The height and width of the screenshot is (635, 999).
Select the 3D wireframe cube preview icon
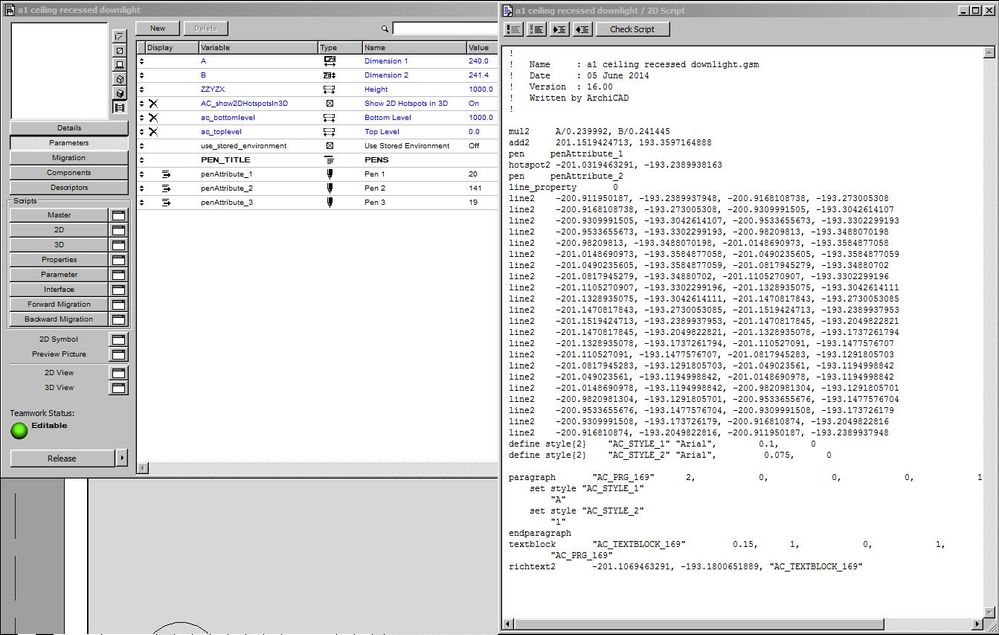119,79
